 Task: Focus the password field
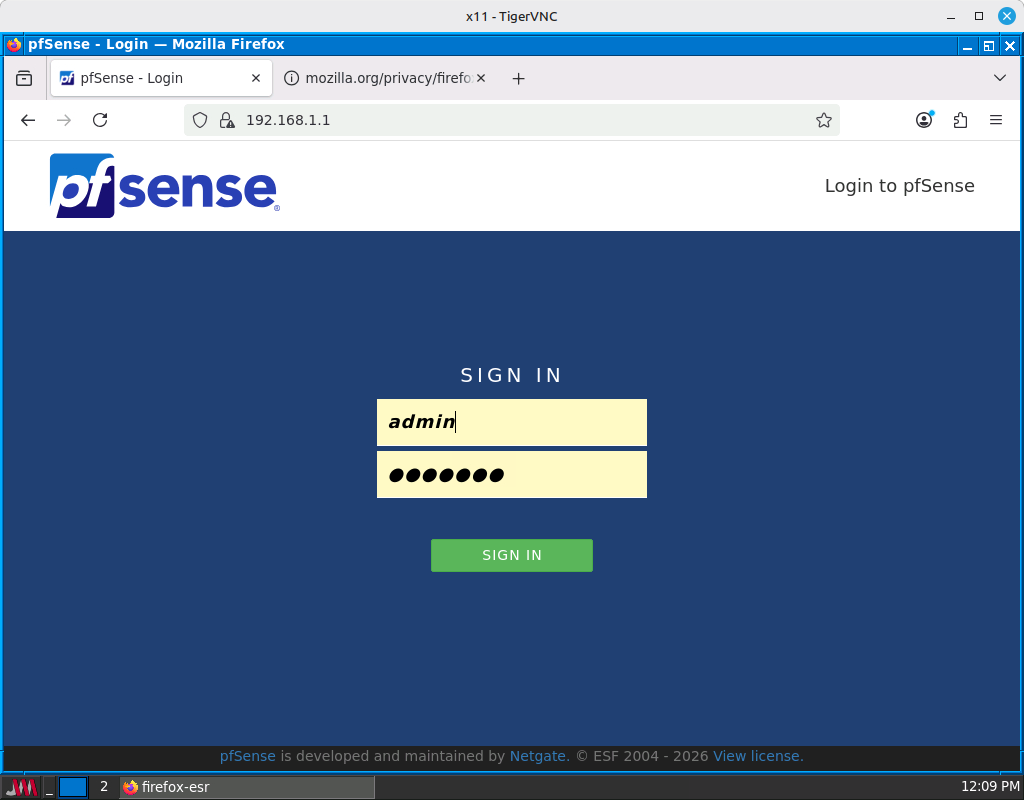[511, 474]
